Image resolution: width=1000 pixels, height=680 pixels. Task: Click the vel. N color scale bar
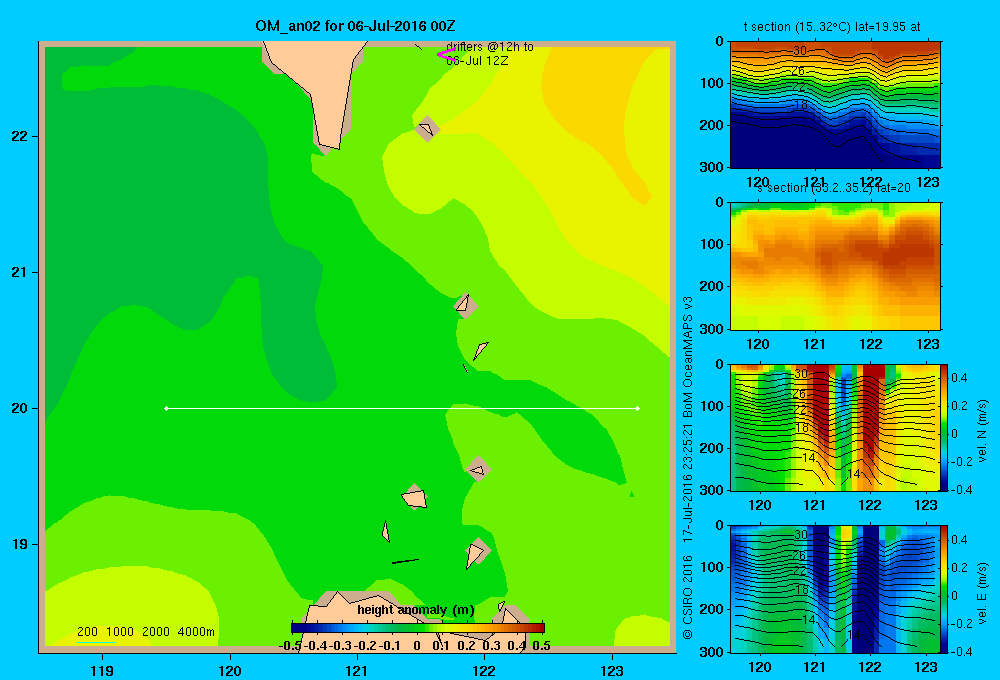click(945, 427)
